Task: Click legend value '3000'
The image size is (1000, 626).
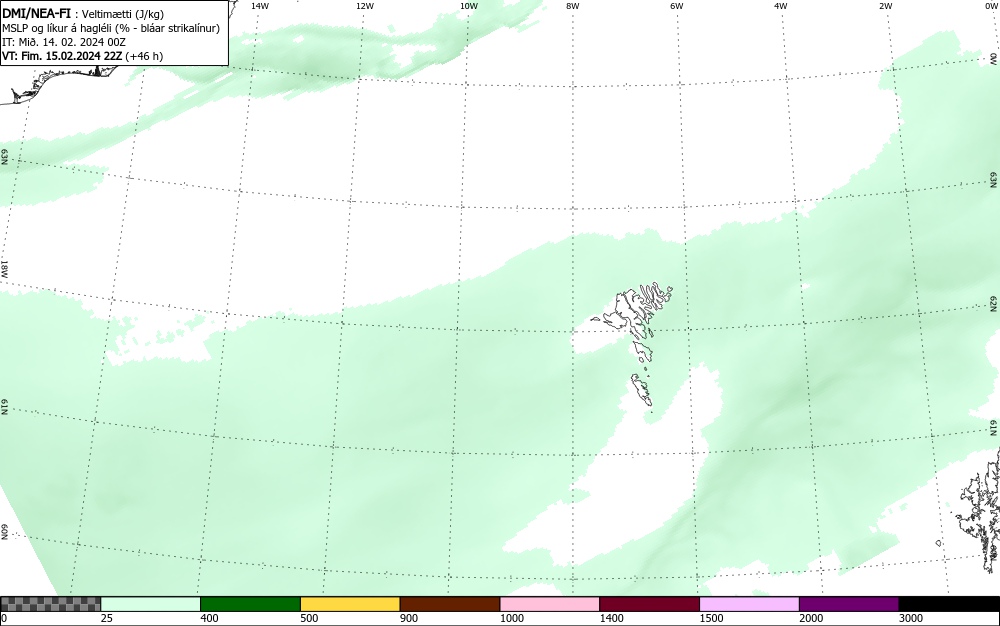Action: point(911,618)
